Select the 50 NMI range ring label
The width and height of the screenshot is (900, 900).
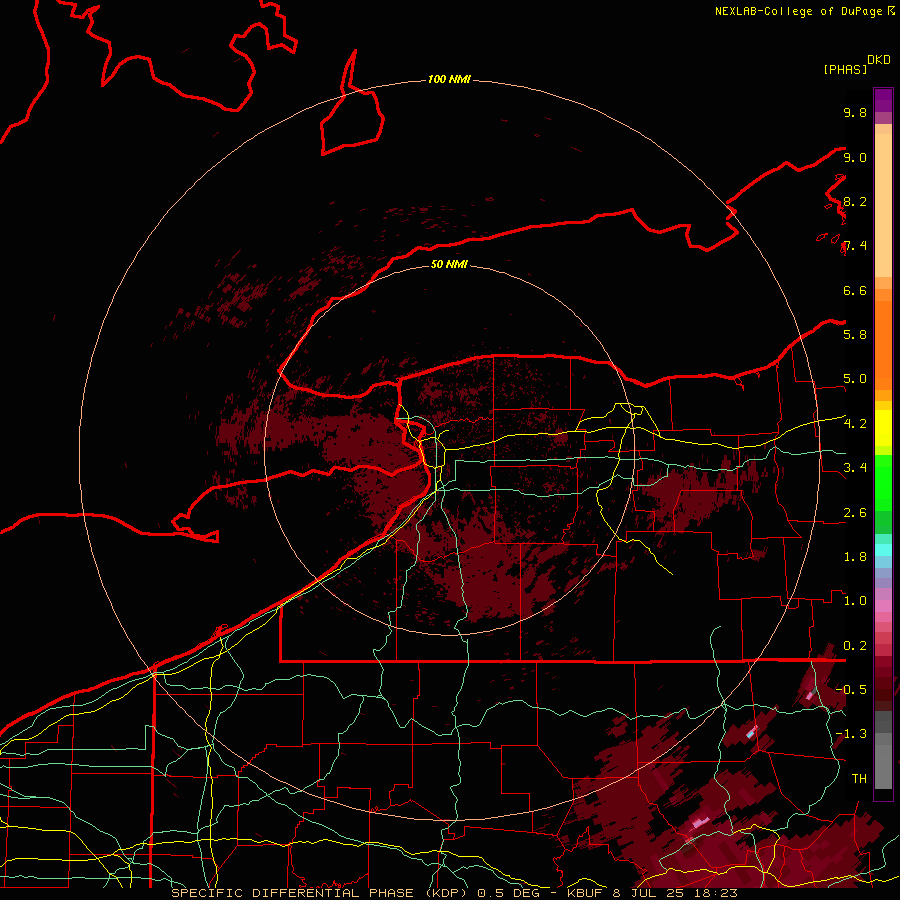point(449,264)
